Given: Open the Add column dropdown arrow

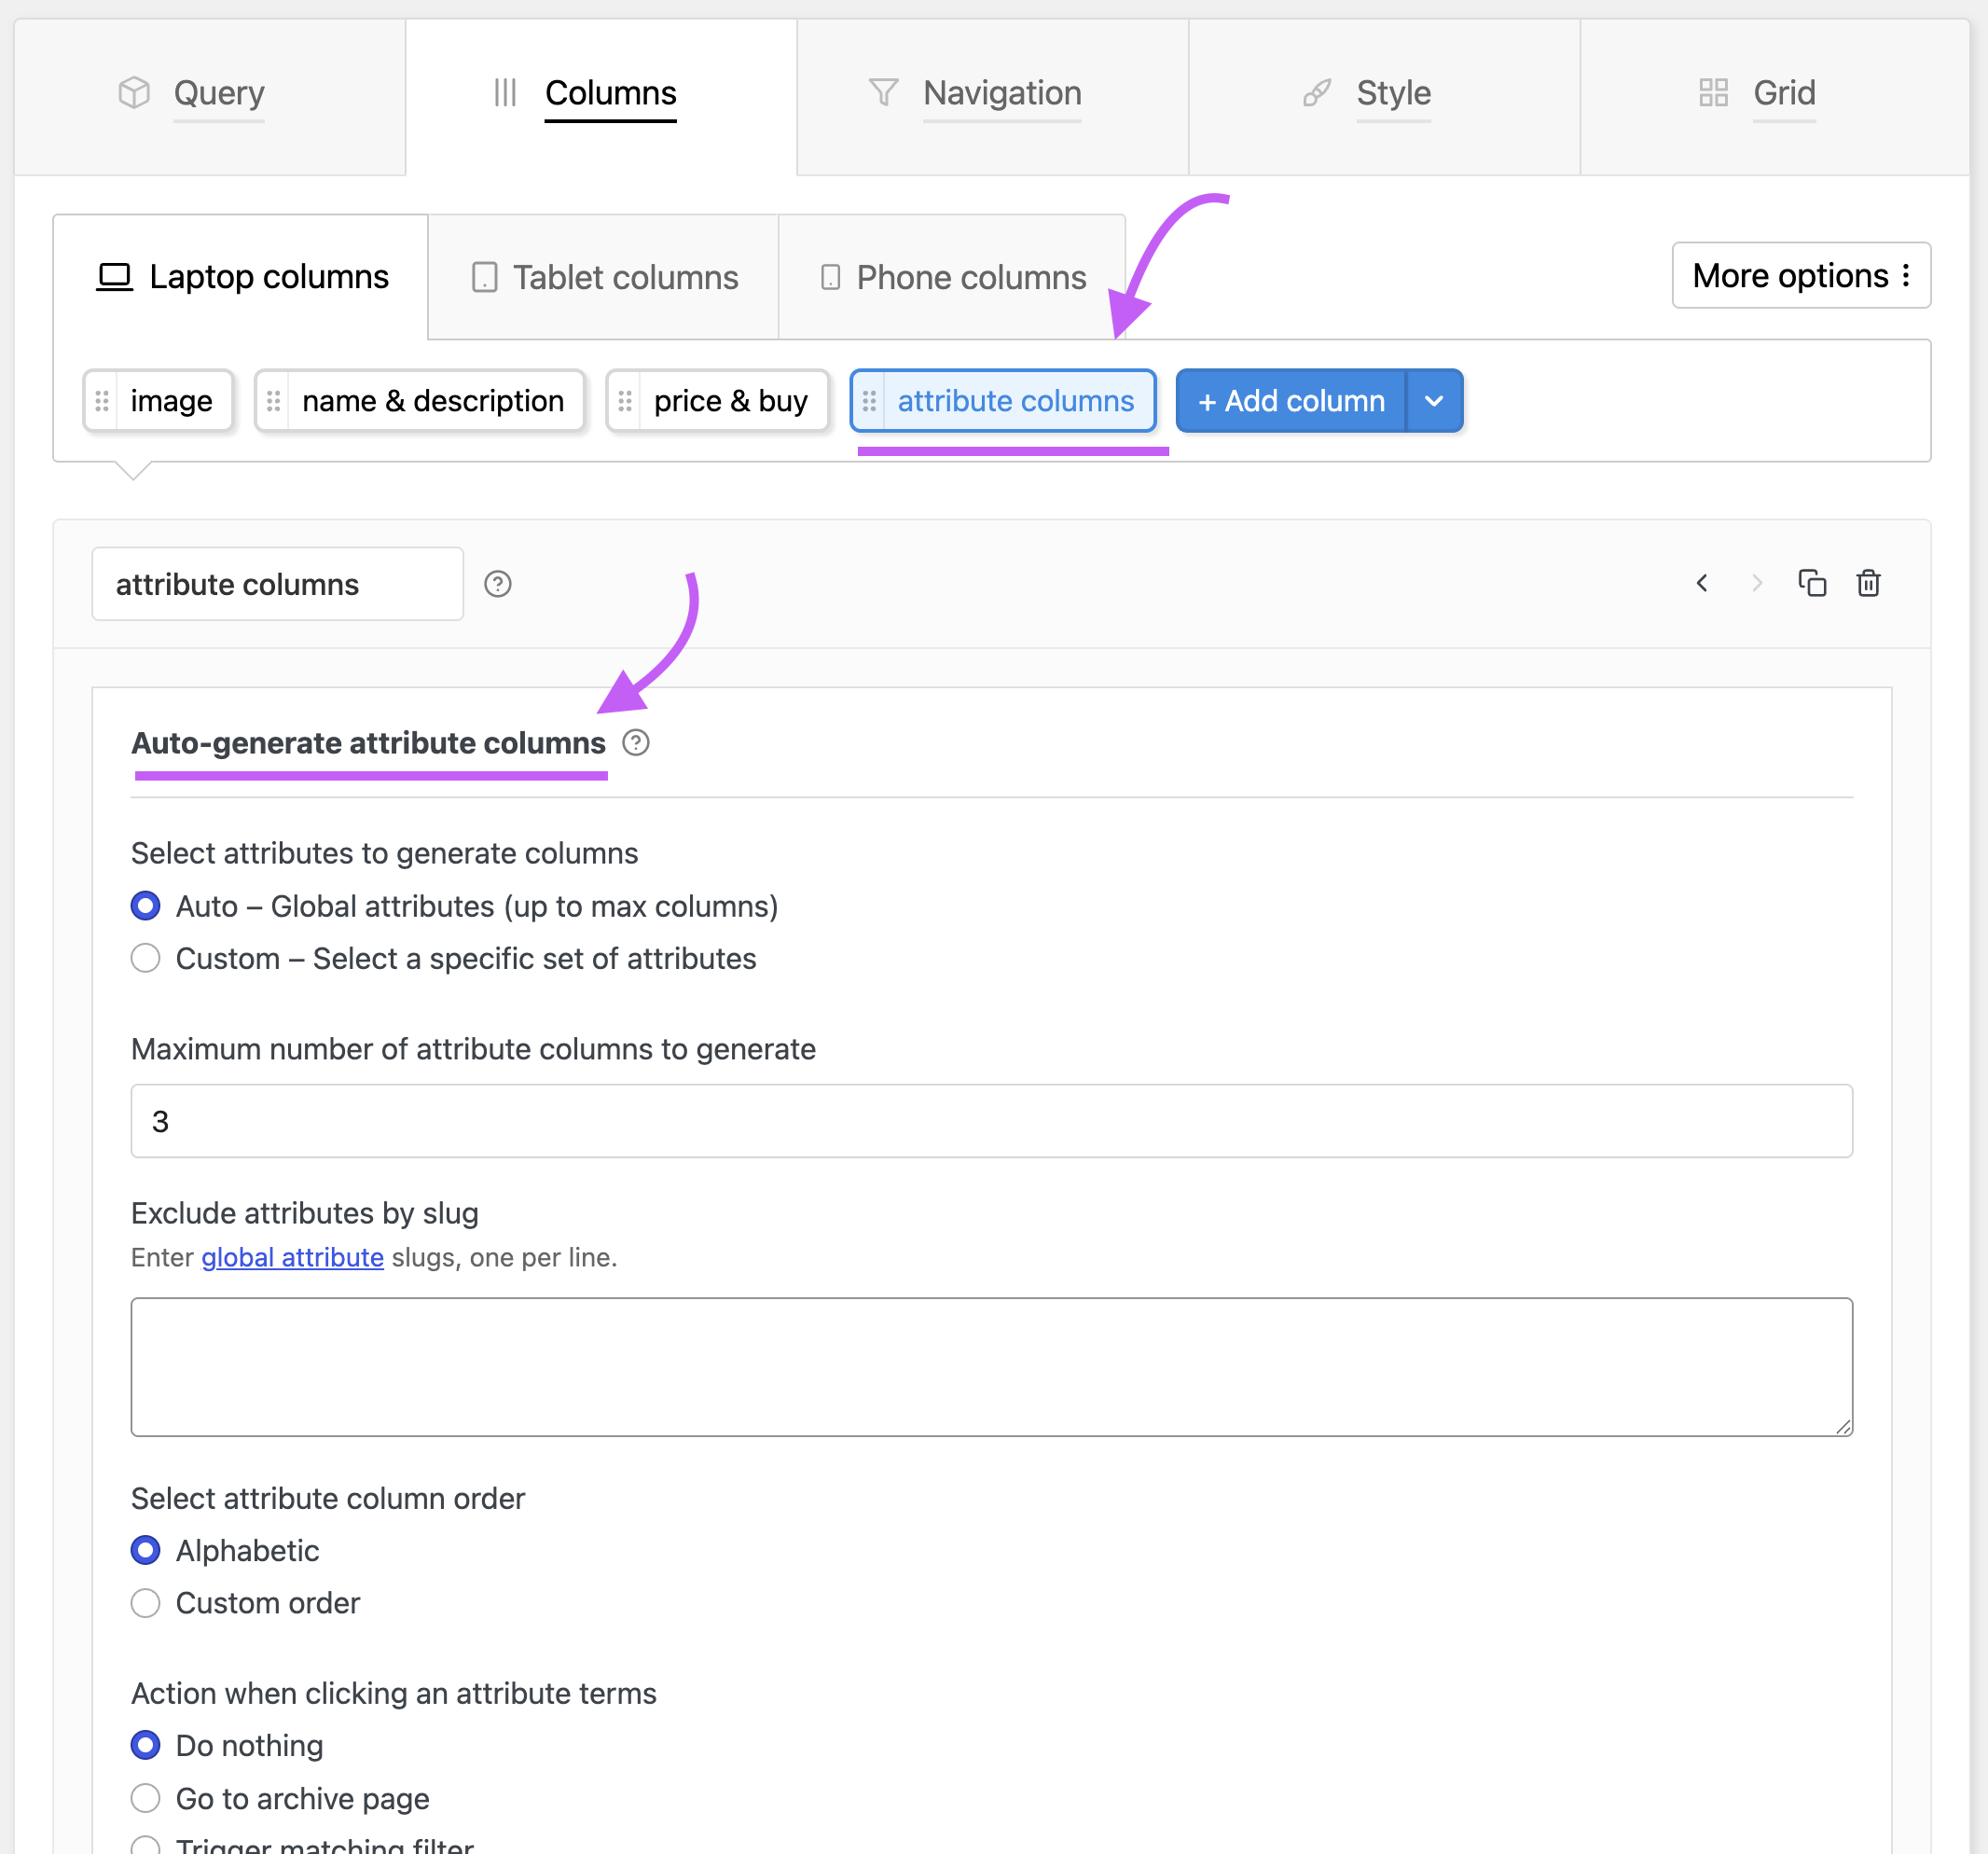Looking at the screenshot, I should click(x=1434, y=401).
